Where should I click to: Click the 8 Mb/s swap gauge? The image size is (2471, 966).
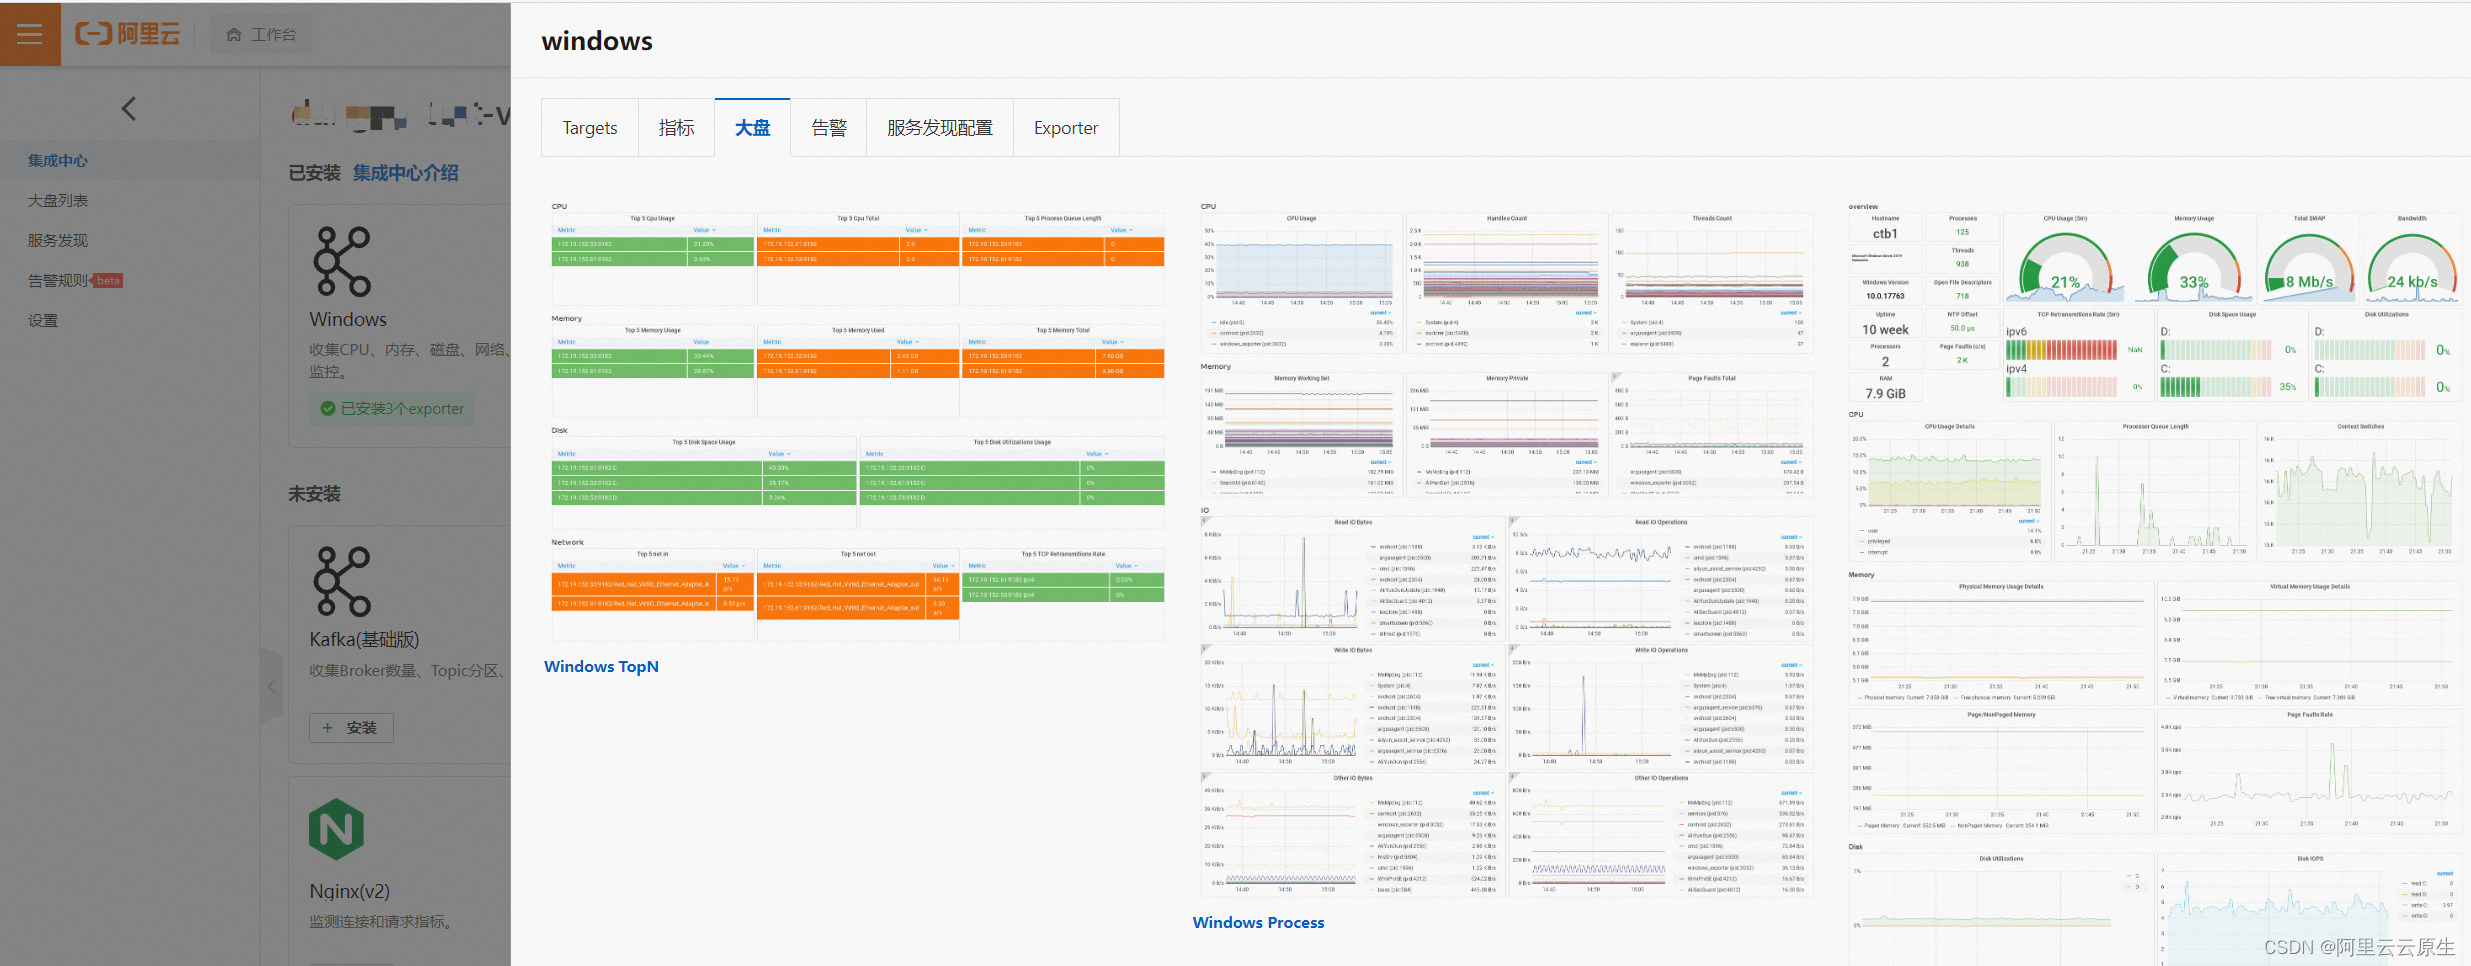click(2309, 265)
